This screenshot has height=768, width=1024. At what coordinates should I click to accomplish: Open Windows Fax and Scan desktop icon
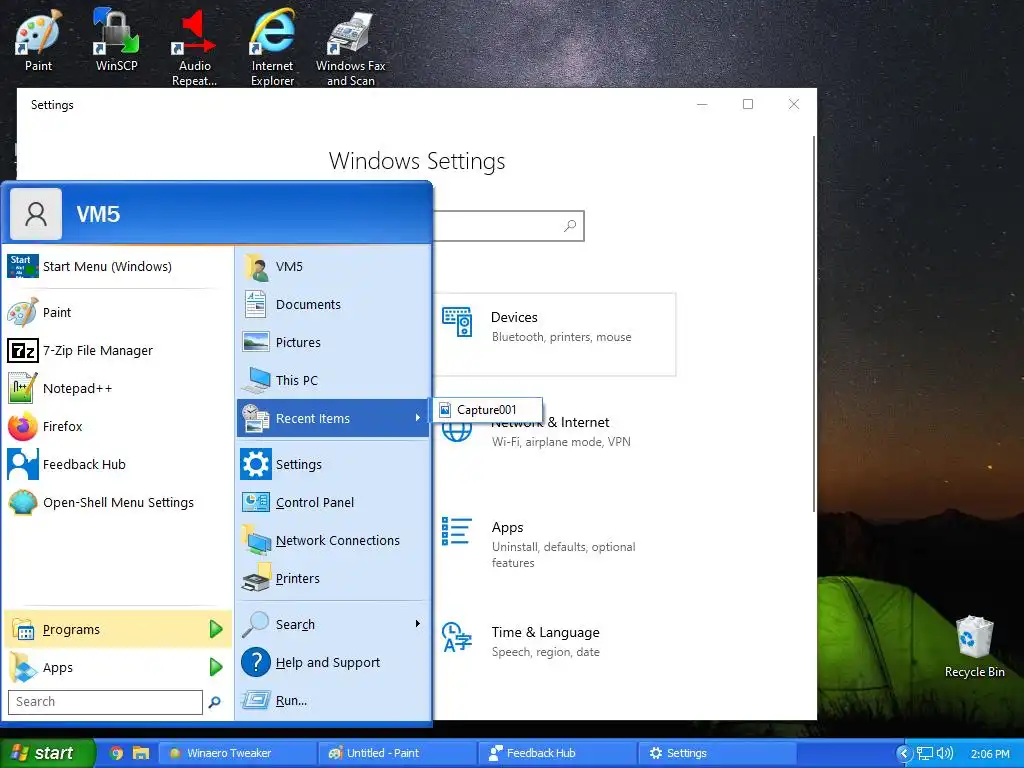[351, 47]
